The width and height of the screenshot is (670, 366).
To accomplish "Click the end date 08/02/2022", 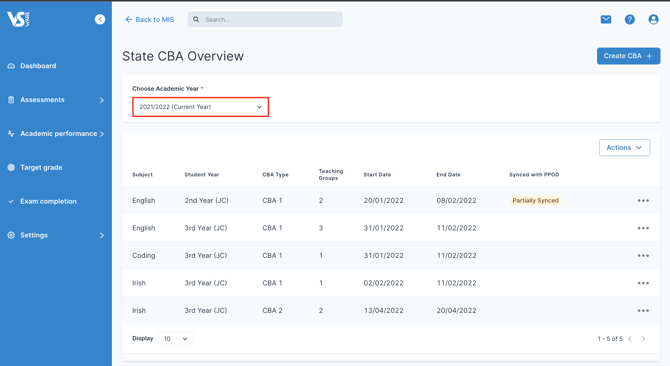I will pyautogui.click(x=456, y=200).
